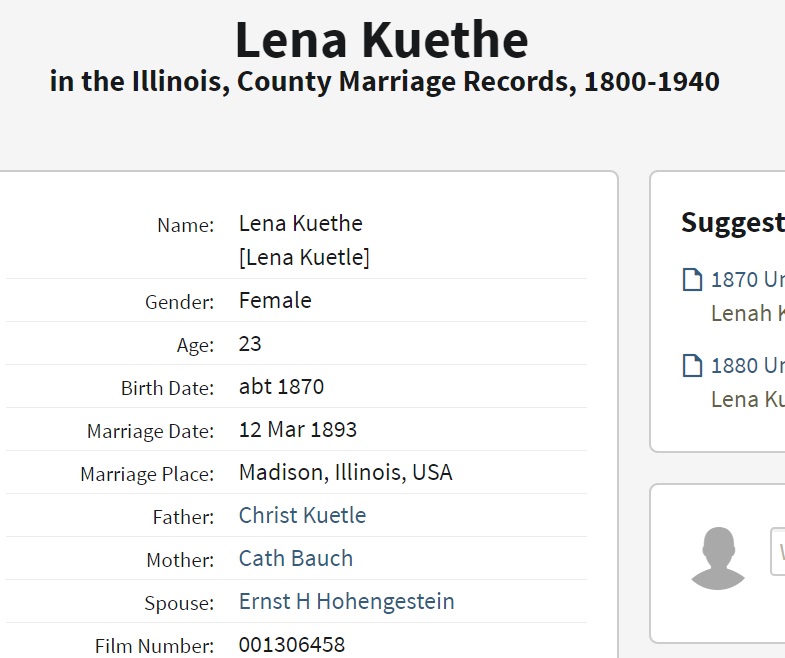Click the Lena Kuethe page heading
Screen dimensions: 785x658
click(x=381, y=40)
